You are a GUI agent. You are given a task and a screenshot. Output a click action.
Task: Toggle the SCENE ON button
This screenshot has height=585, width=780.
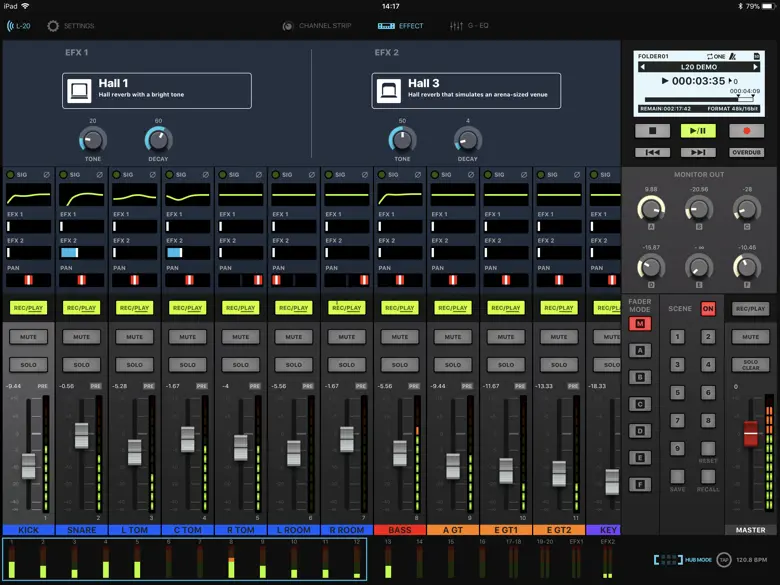[x=708, y=309]
